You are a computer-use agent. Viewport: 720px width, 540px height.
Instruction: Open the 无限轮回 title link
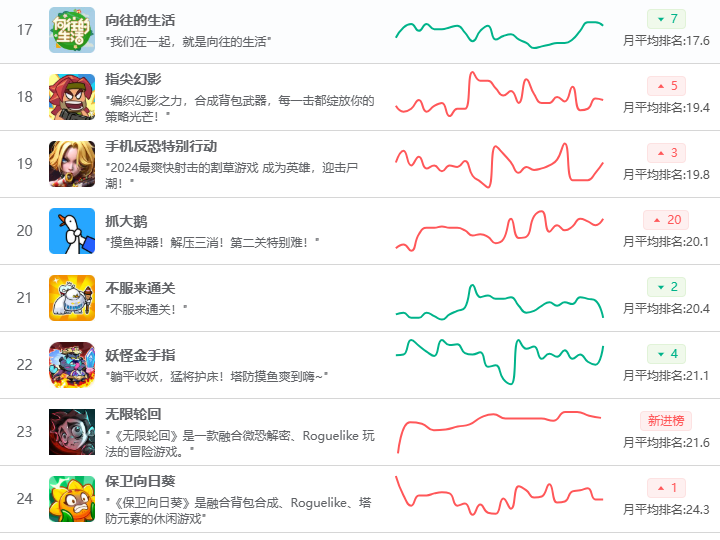[x=133, y=414]
